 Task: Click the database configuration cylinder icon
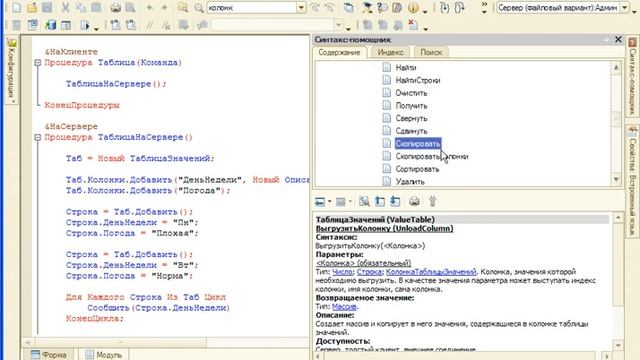point(51,25)
